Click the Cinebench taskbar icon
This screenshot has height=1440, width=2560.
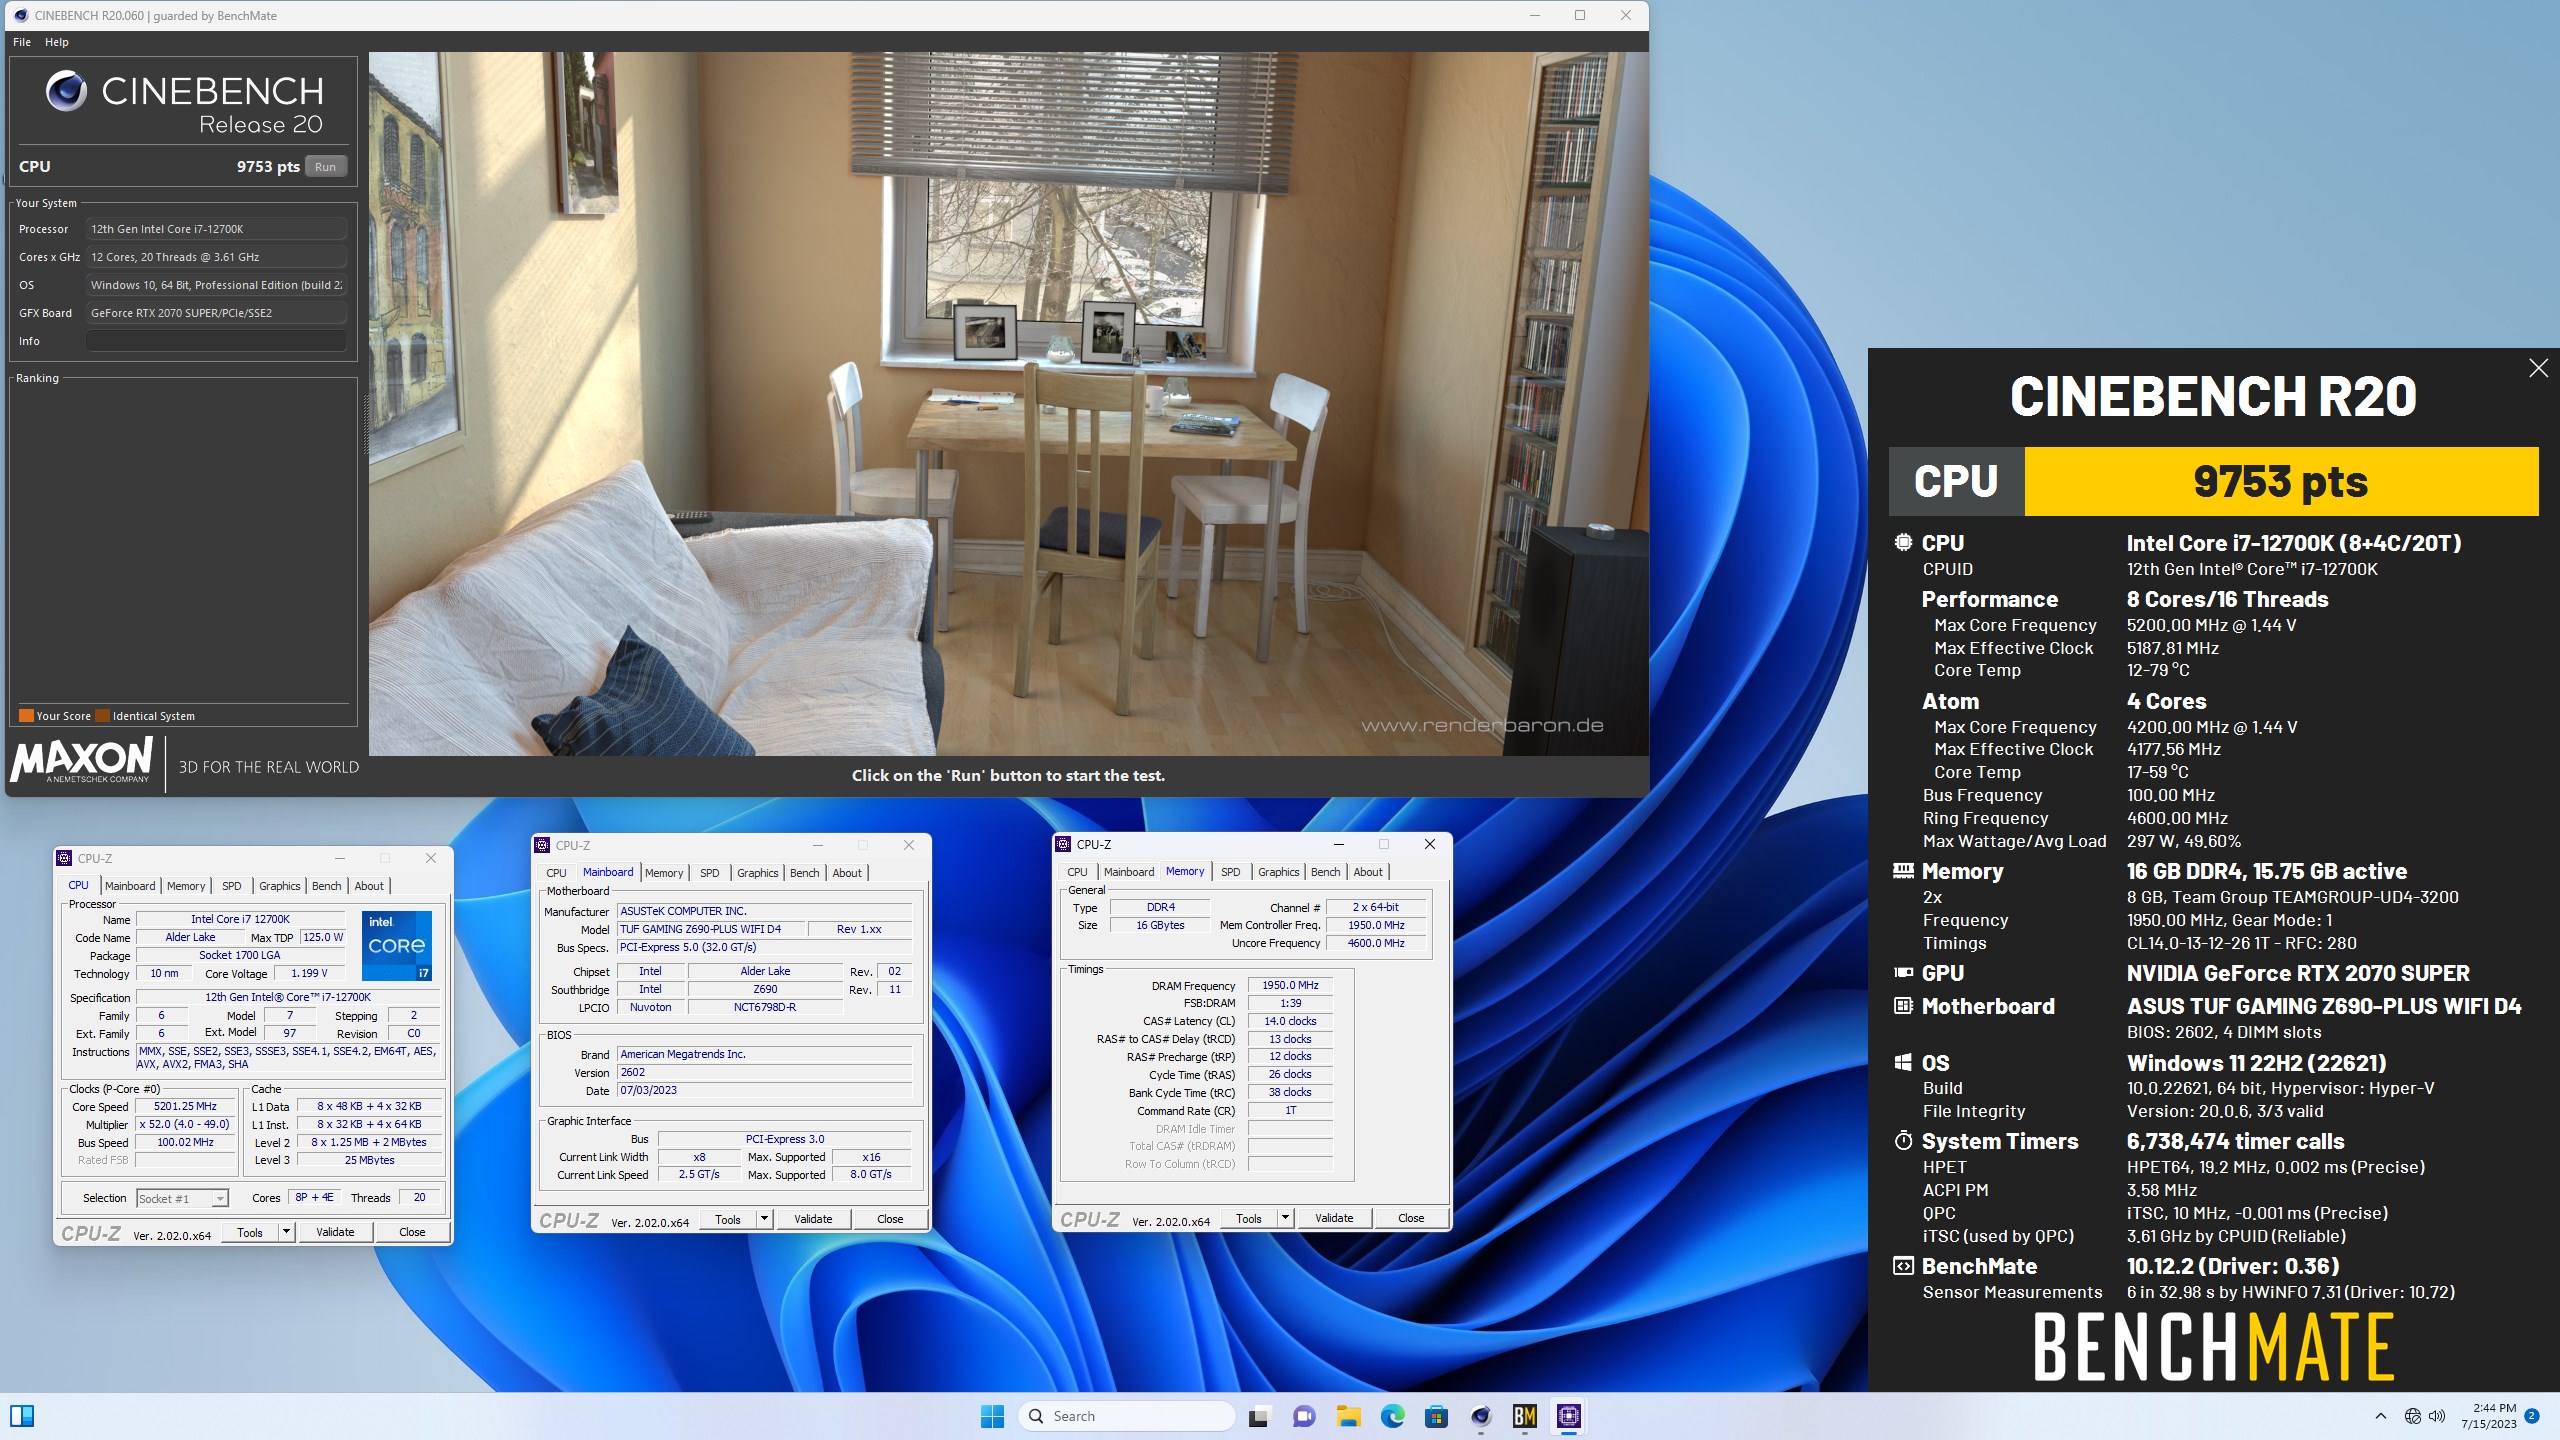[x=1481, y=1416]
